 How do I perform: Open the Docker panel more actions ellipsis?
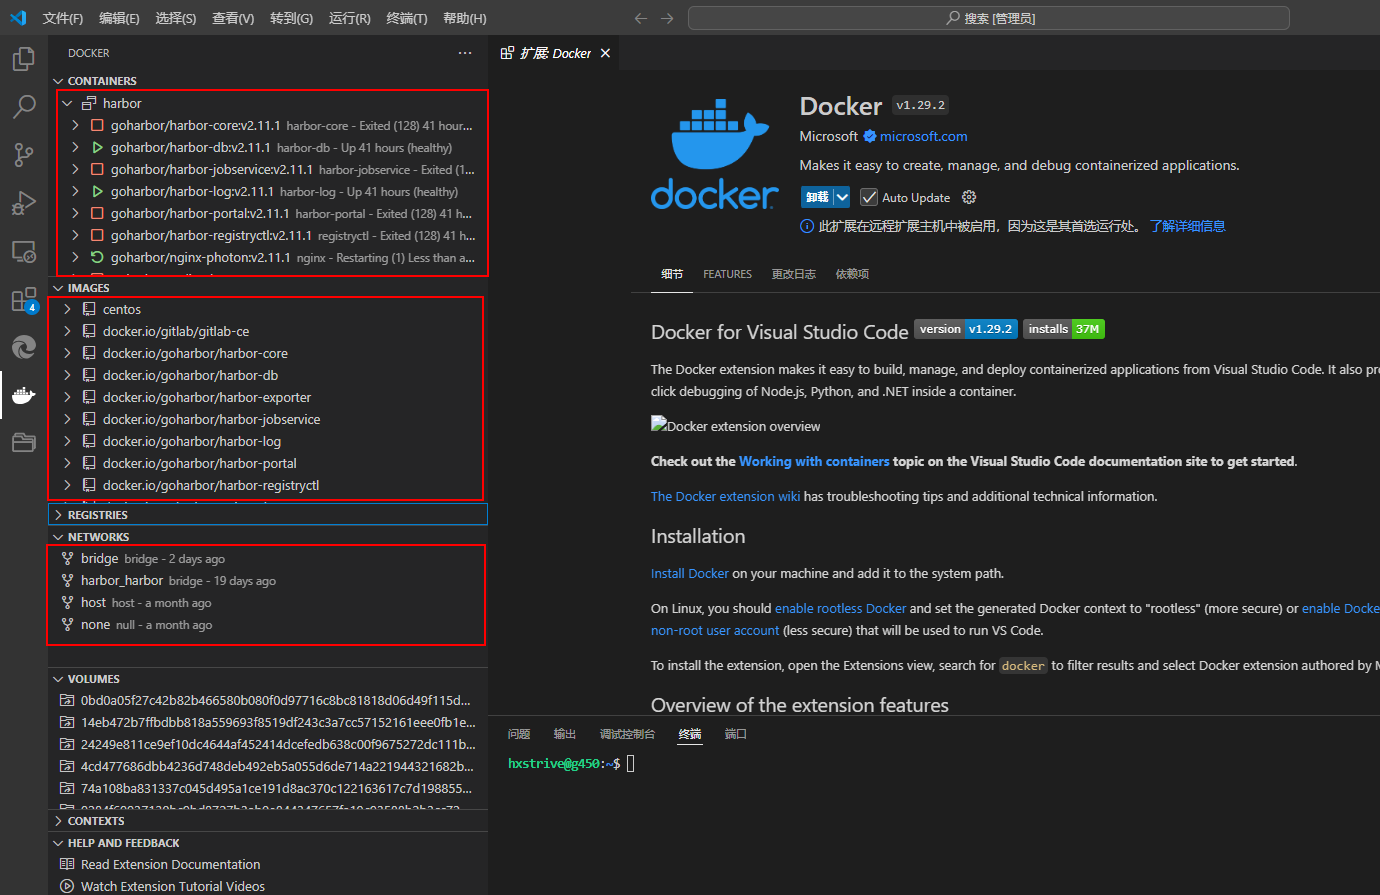pyautogui.click(x=465, y=53)
